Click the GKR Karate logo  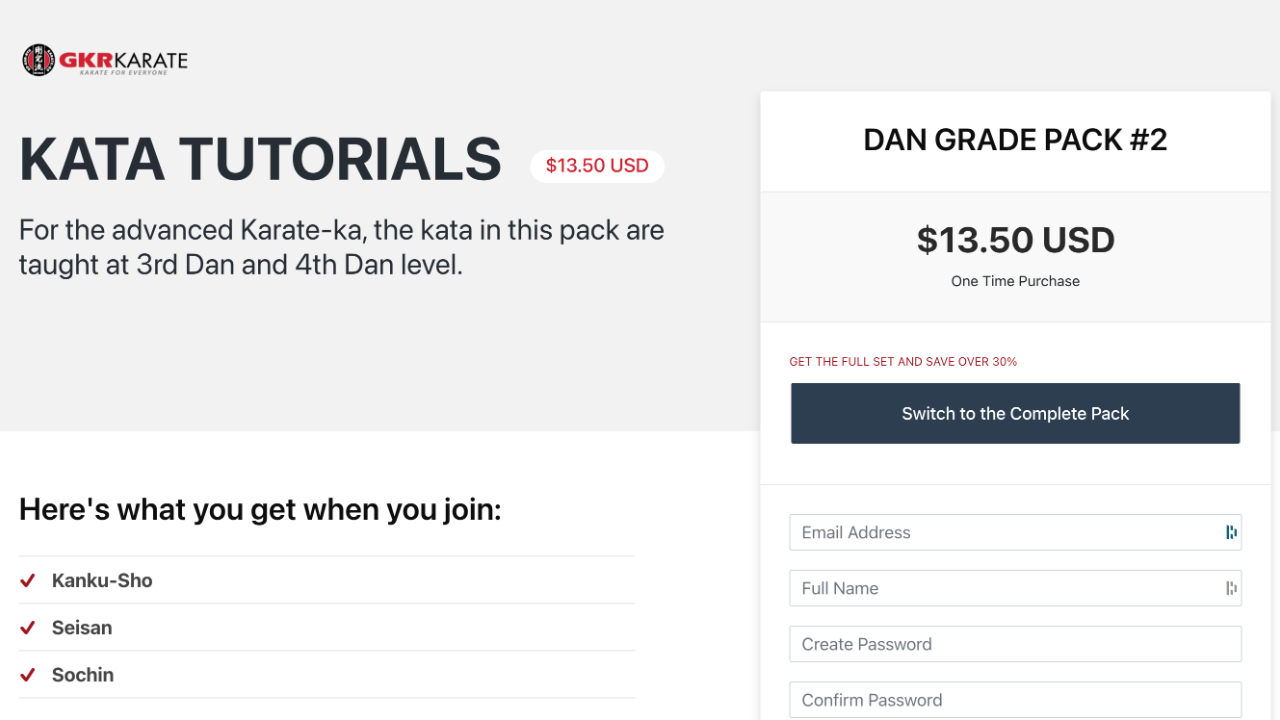pyautogui.click(x=105, y=60)
